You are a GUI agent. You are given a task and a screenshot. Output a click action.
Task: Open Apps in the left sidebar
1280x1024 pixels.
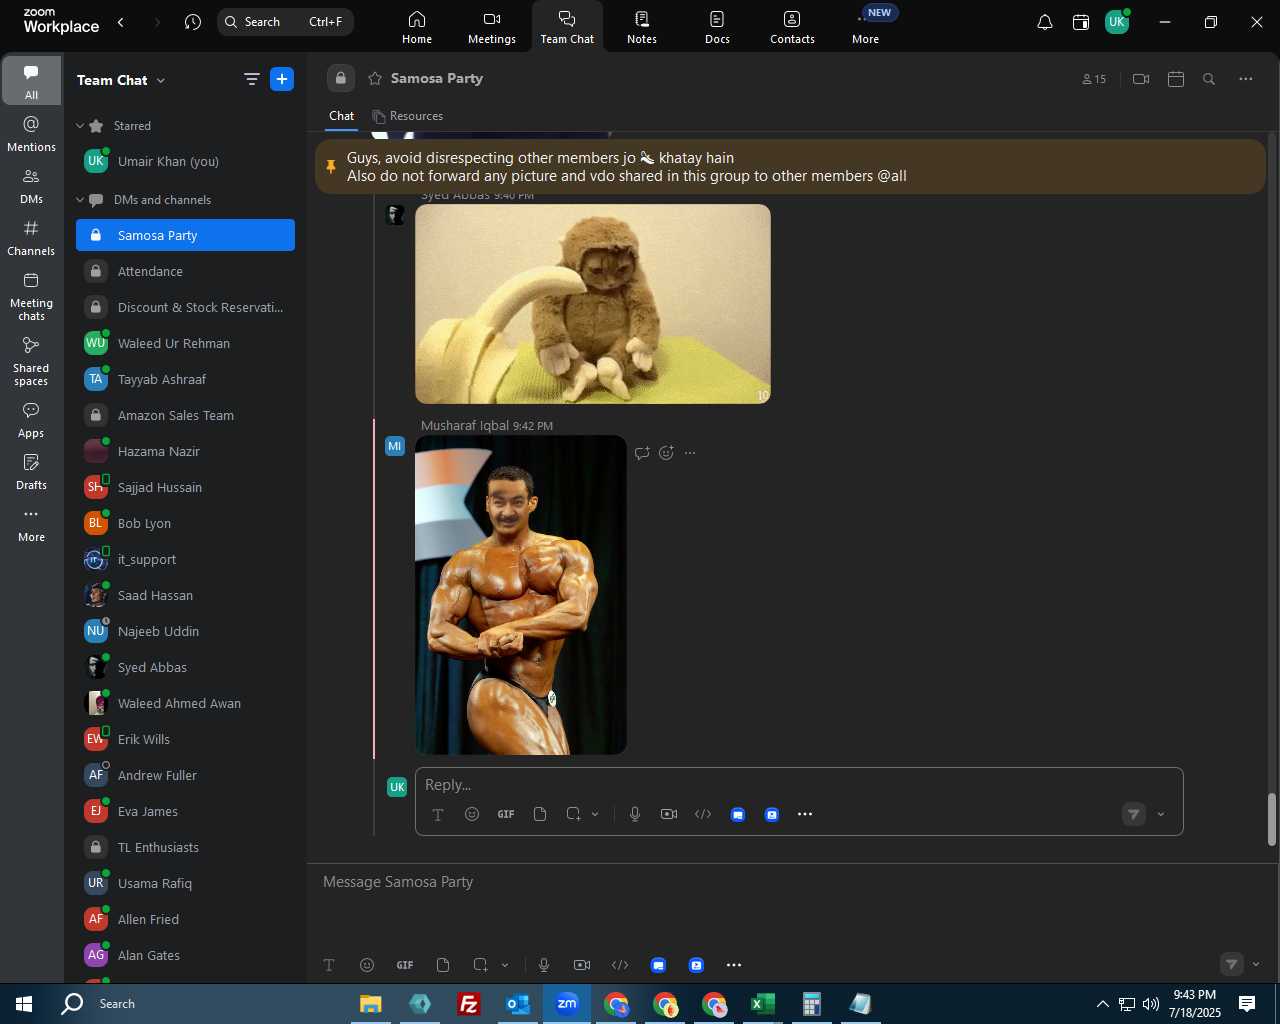pyautogui.click(x=32, y=420)
